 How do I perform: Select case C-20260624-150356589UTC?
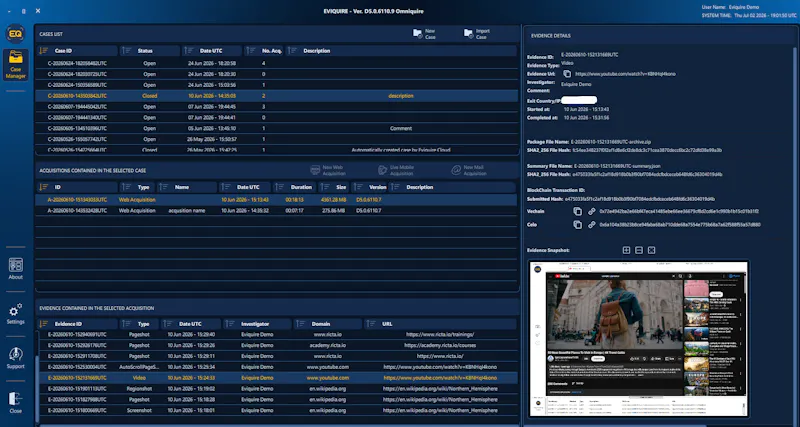[277, 85]
